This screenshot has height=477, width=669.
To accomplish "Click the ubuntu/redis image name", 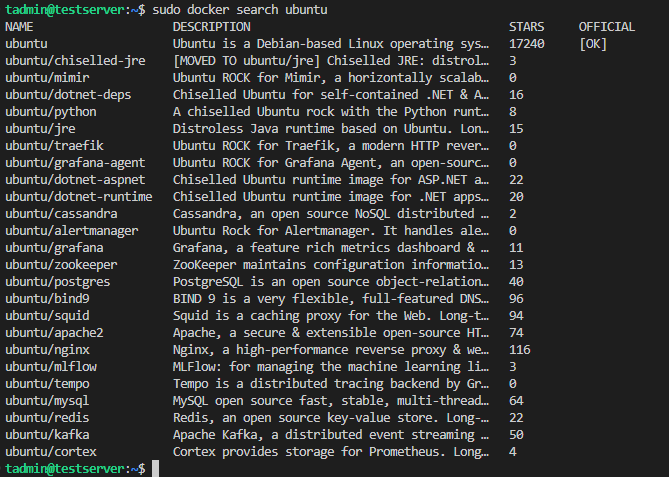I will click(x=47, y=418).
